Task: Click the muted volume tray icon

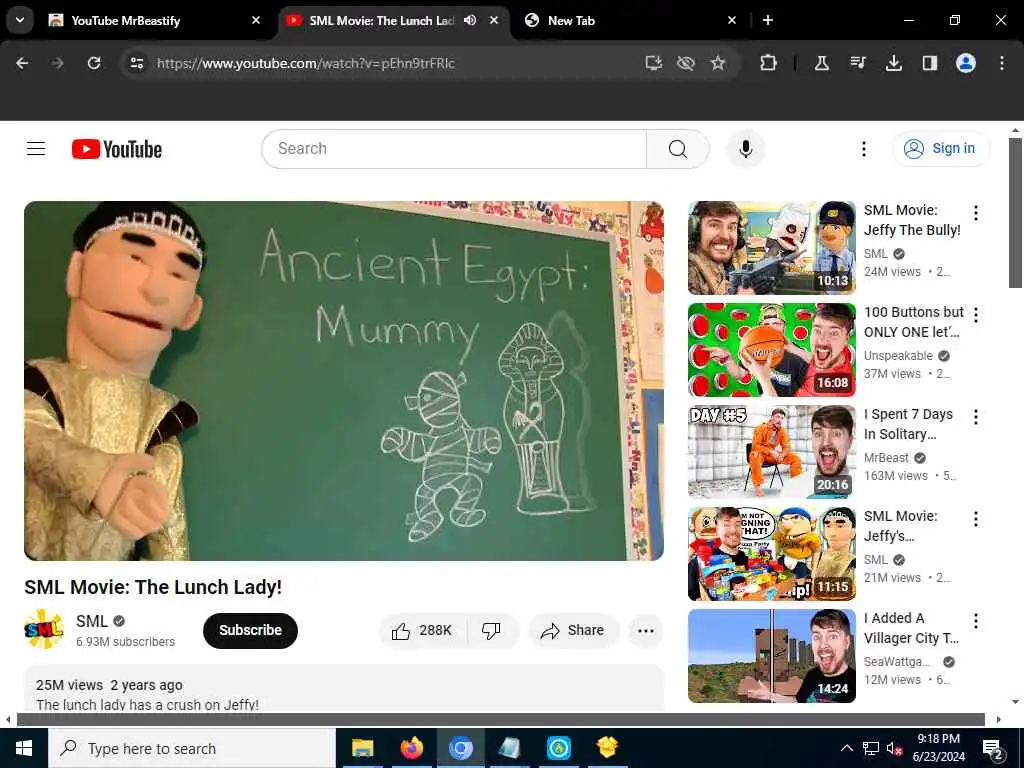Action: tap(894, 748)
